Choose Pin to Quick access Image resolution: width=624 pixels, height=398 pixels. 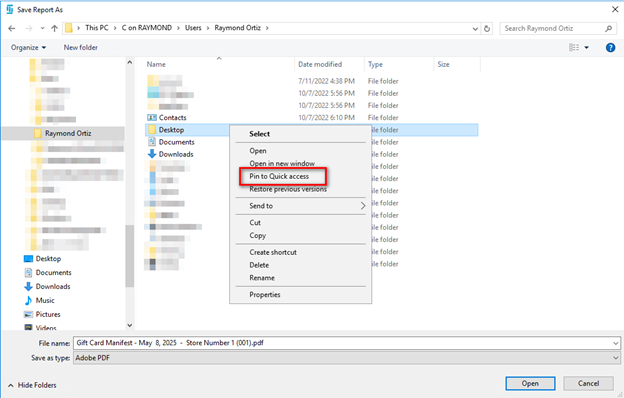click(279, 176)
